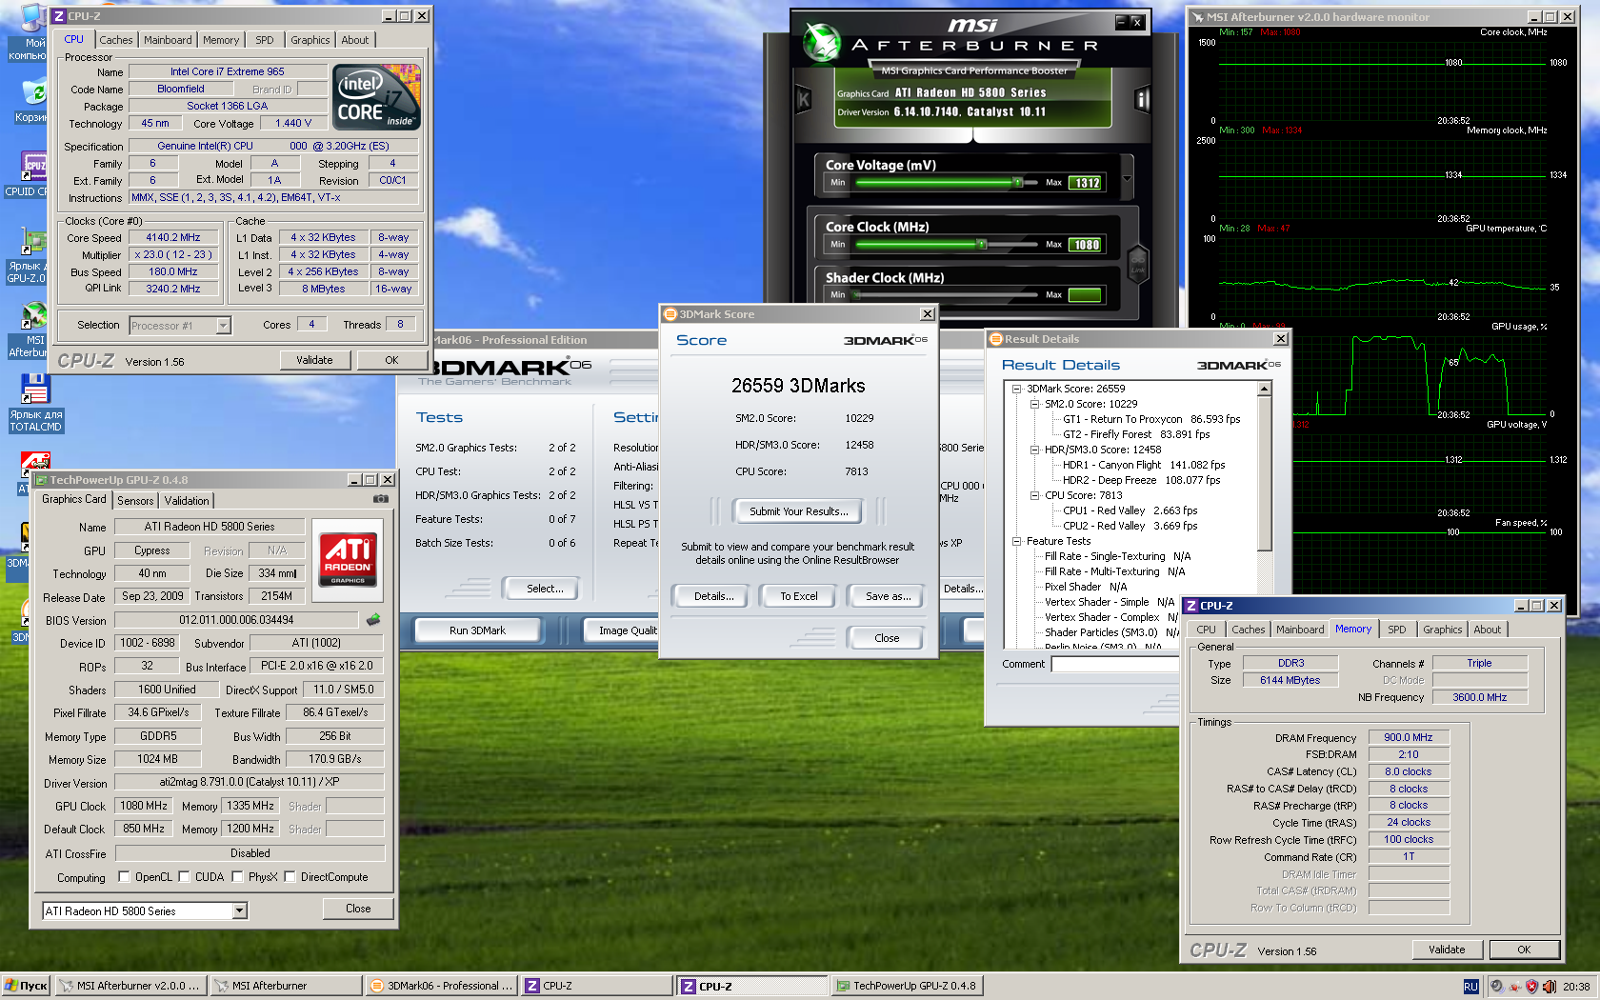Collapse SM2.0 Score: 10229 tree node

[x=1035, y=404]
